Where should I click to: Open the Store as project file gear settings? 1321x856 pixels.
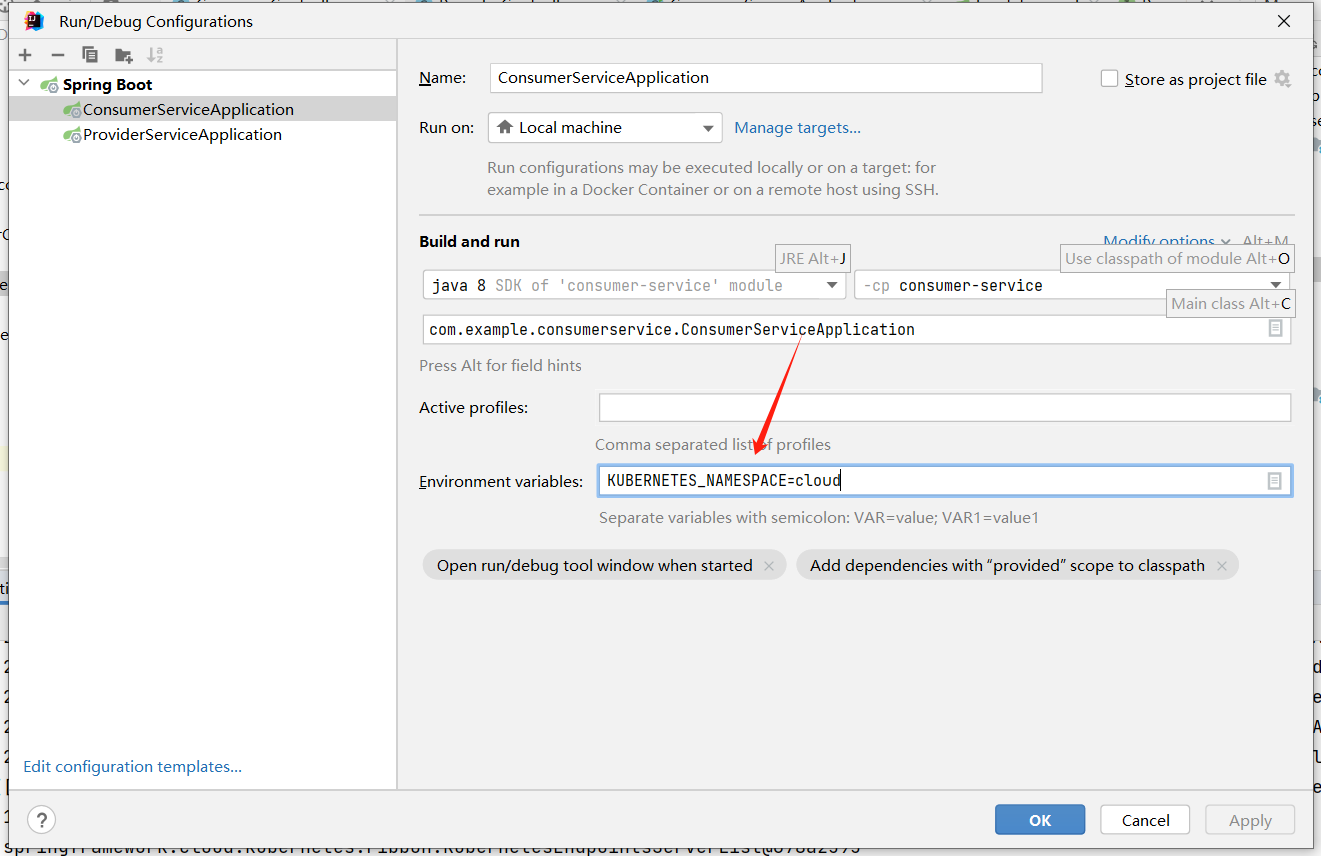pos(1283,79)
